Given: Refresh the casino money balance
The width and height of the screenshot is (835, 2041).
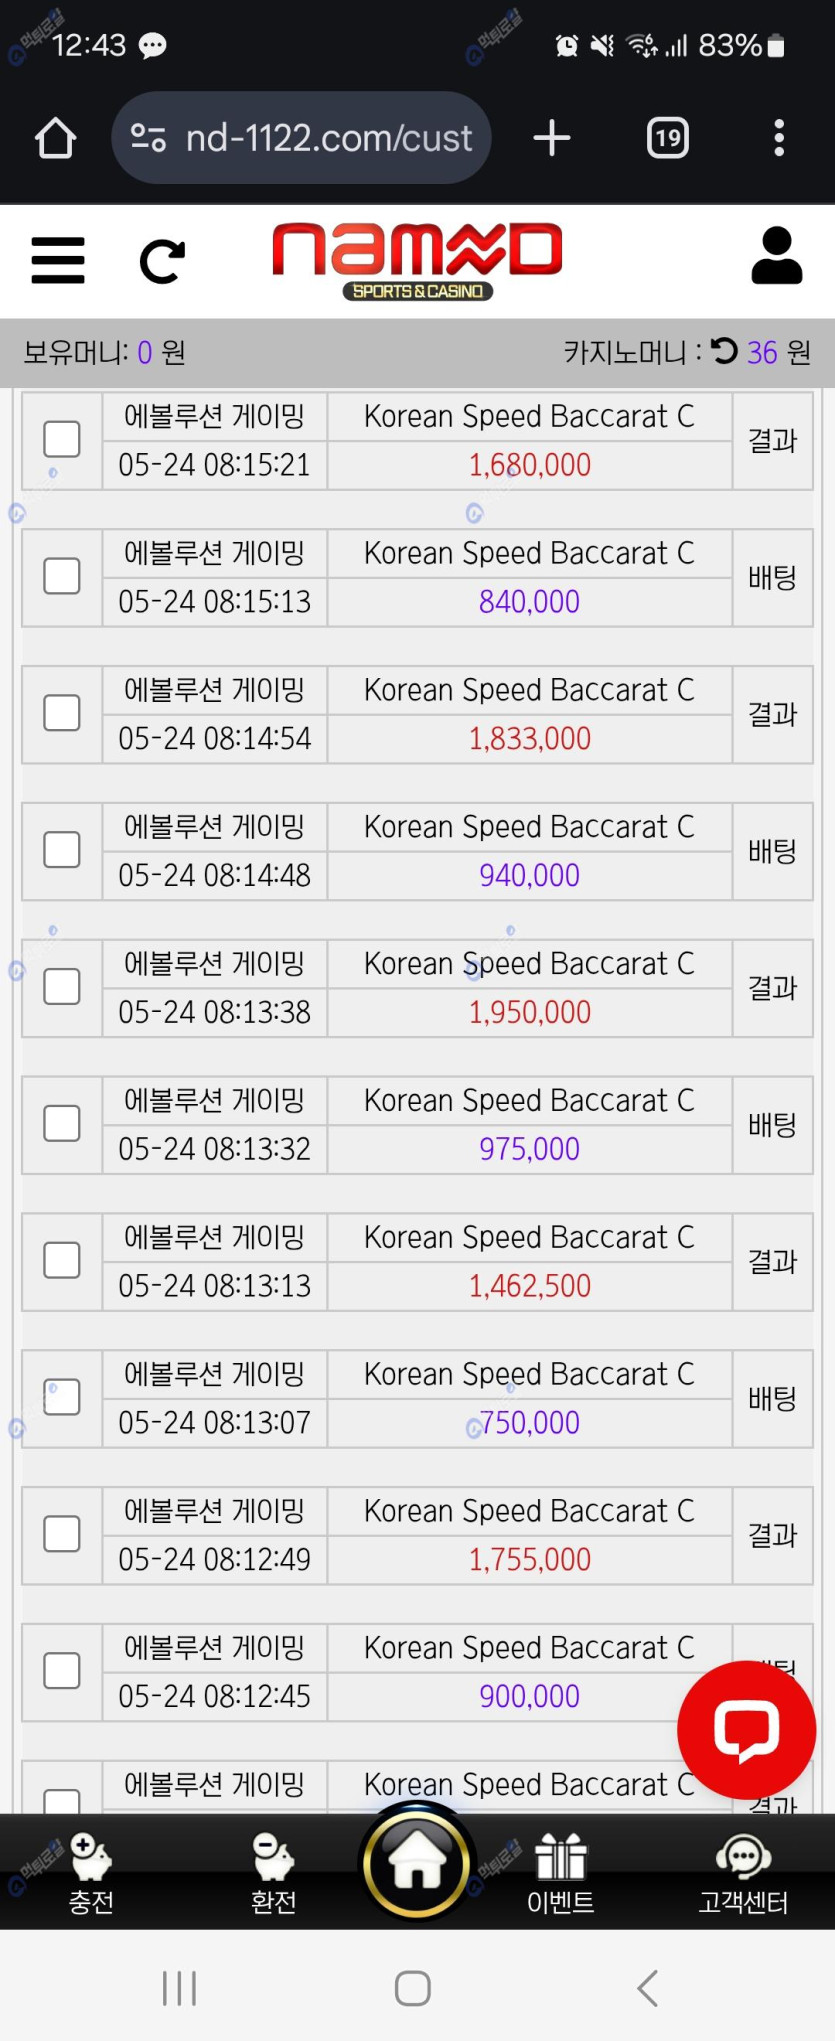Looking at the screenshot, I should [x=724, y=351].
